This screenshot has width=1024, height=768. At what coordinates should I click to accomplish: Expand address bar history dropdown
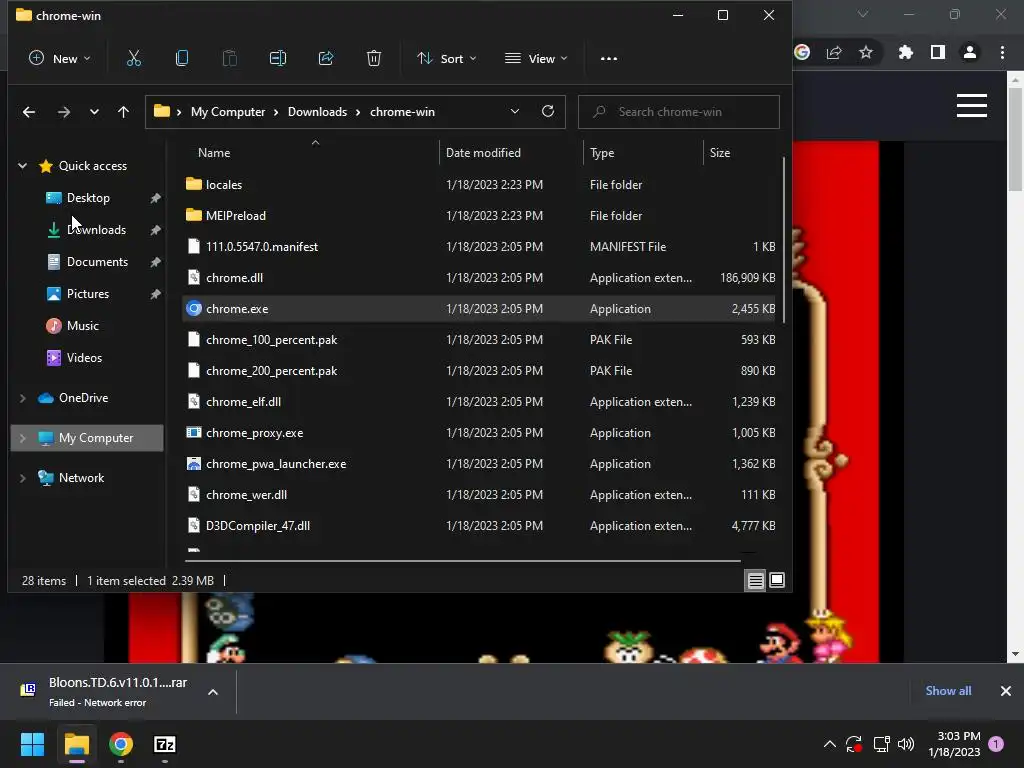515,112
